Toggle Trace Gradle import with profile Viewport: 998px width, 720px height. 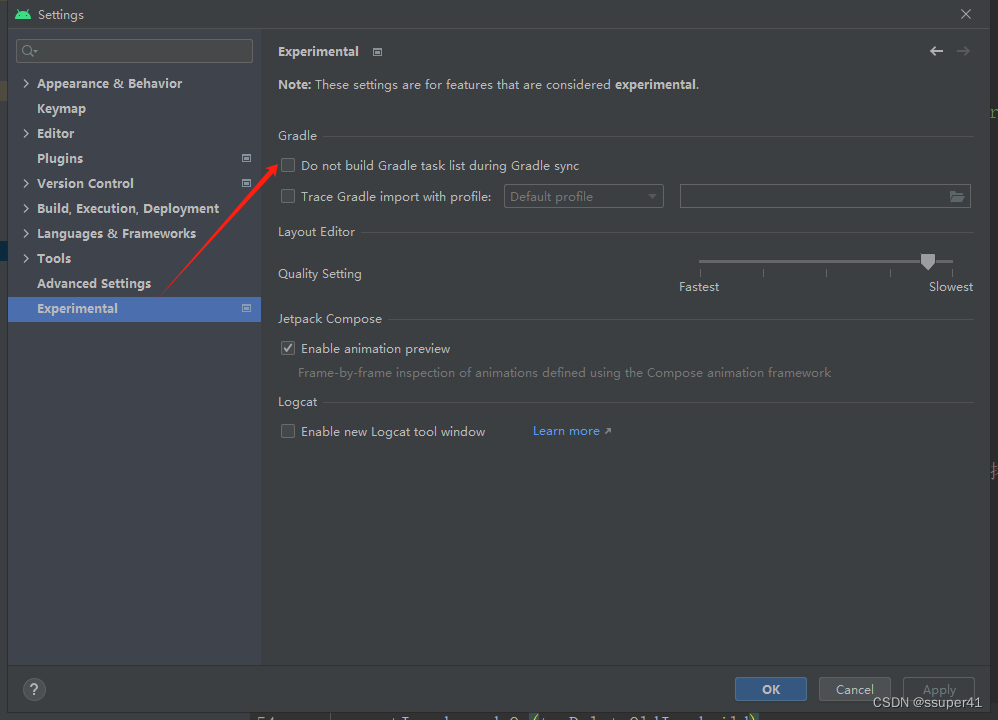(x=288, y=196)
